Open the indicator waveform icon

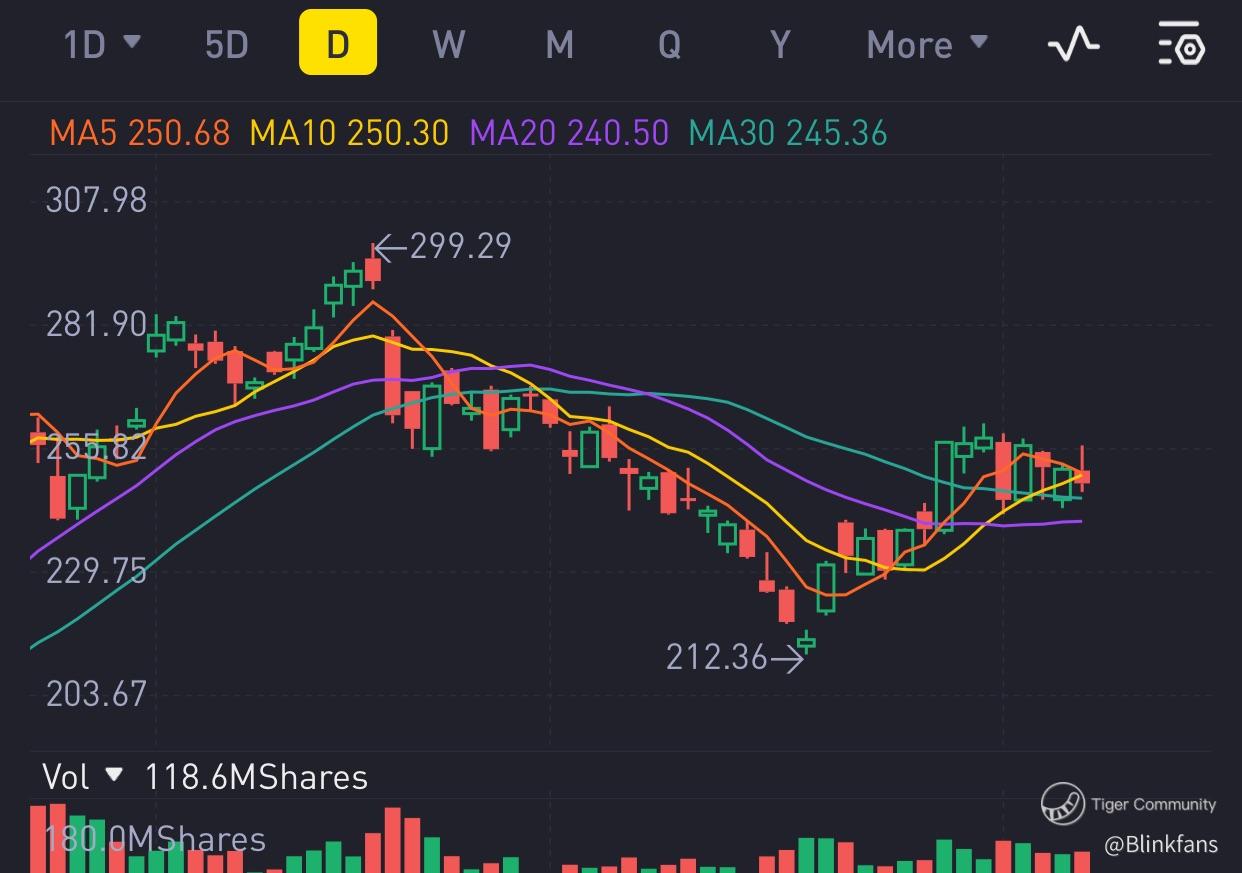[1073, 45]
